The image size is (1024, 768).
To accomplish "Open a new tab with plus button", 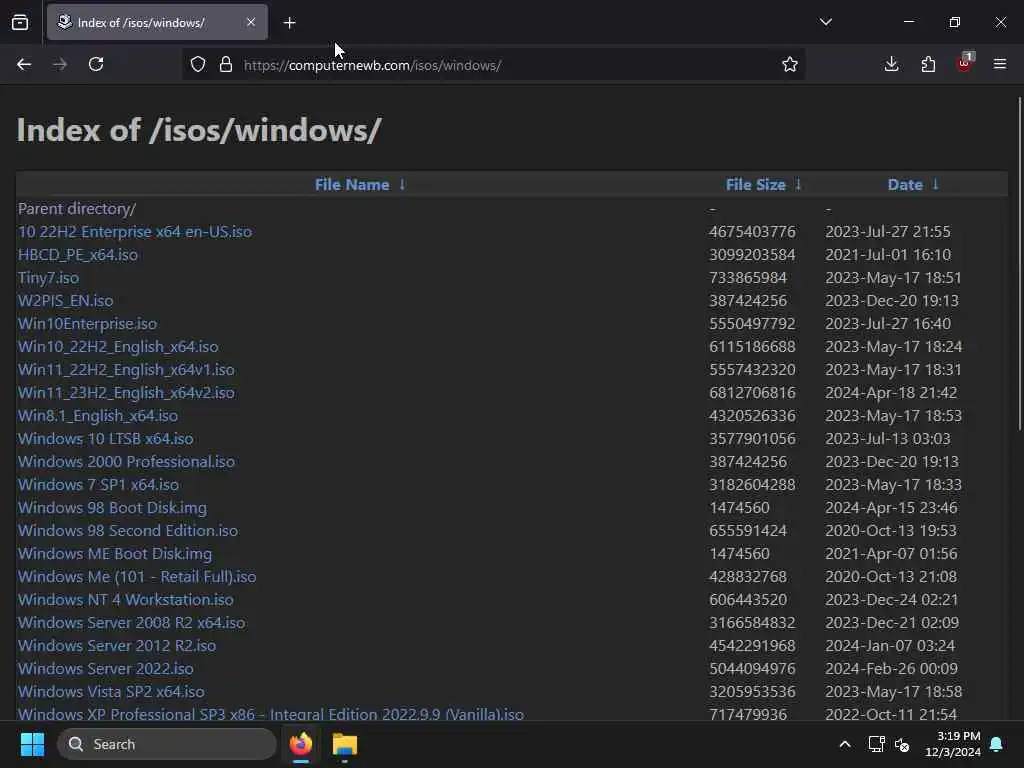I will pos(289,23).
